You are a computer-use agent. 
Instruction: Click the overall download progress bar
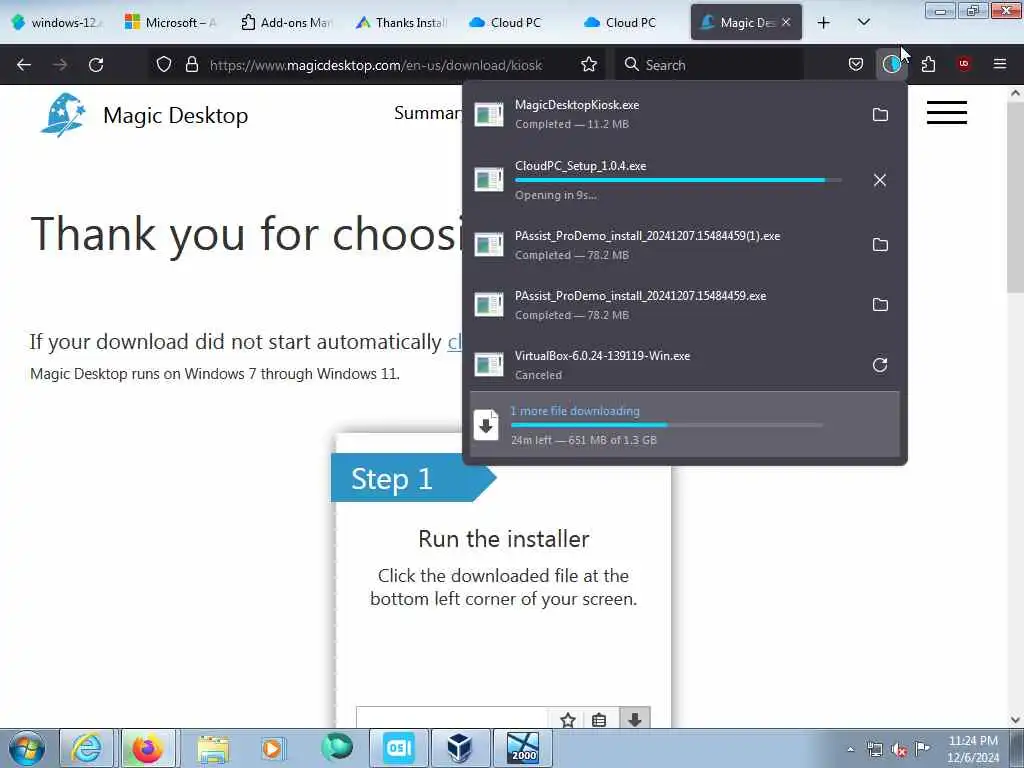click(x=667, y=425)
